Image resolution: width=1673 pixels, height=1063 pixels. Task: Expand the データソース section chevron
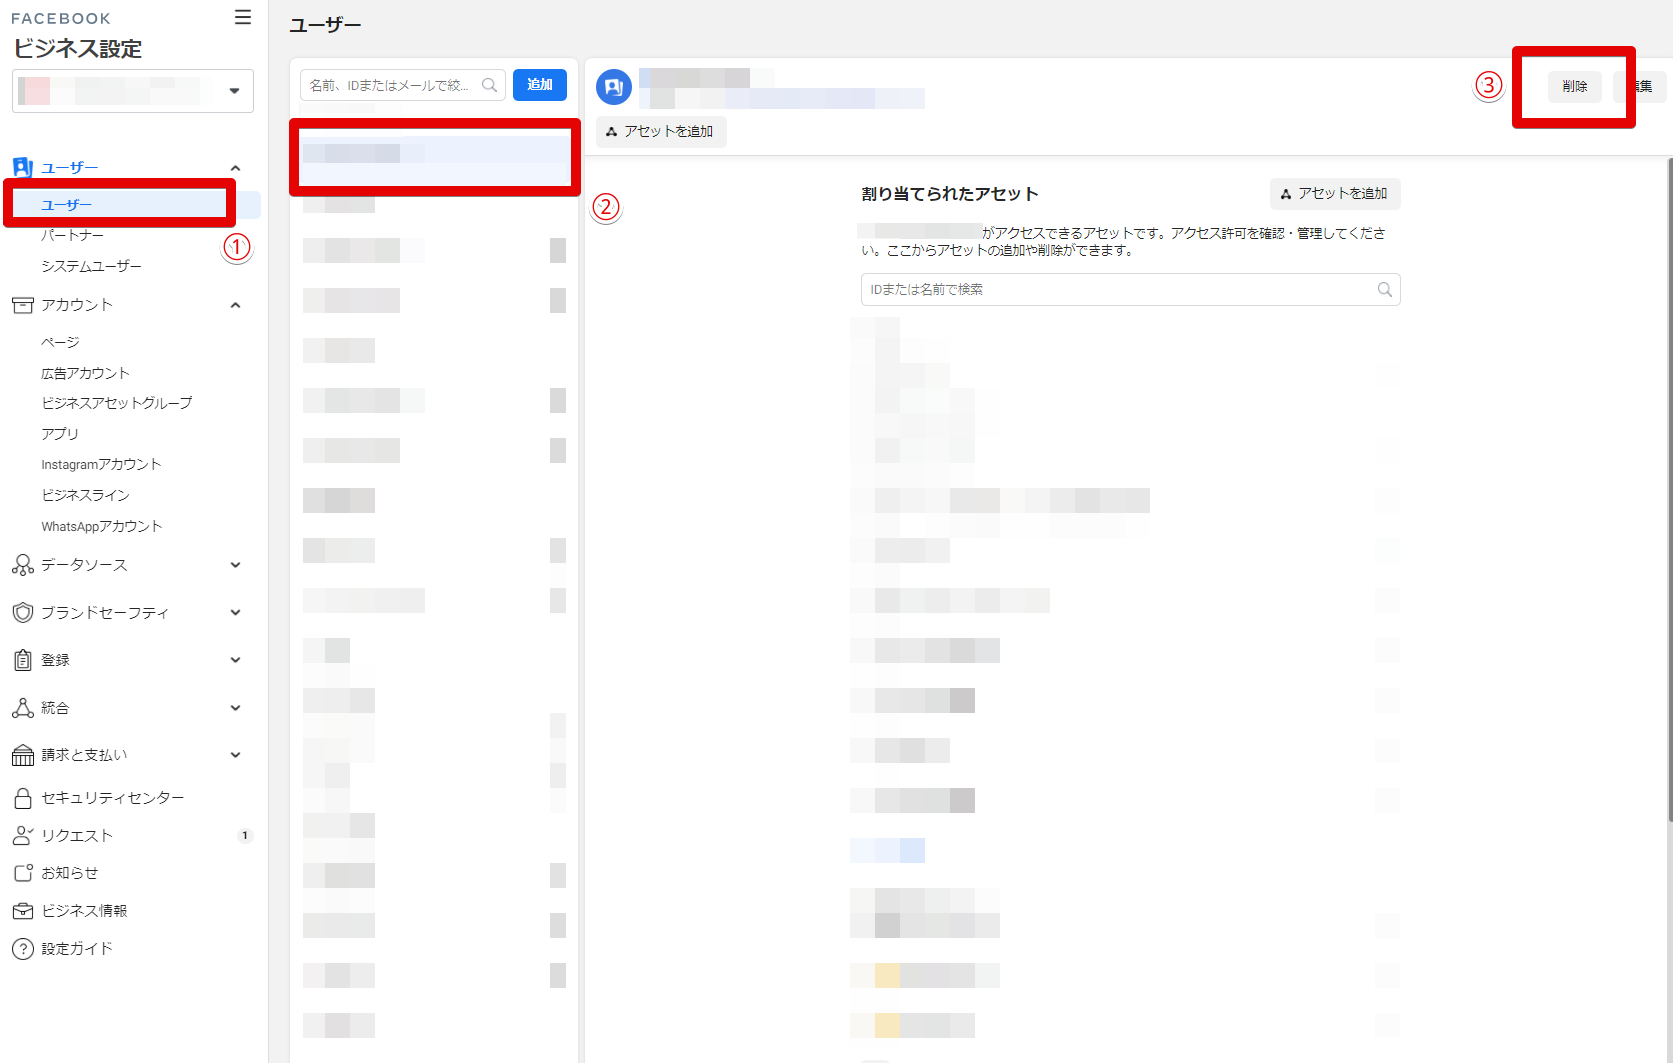(235, 565)
